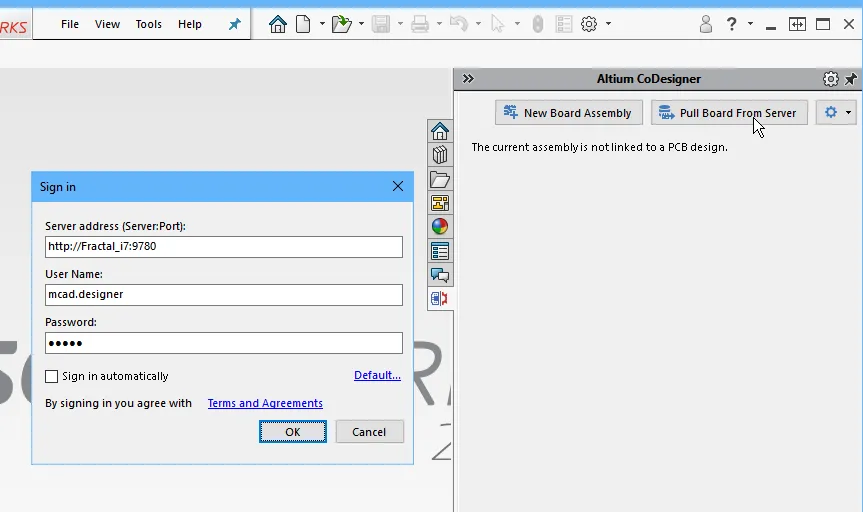Screen dimensions: 863x512
Task: Open the Options gear in top toolbar
Action: [x=589, y=24]
